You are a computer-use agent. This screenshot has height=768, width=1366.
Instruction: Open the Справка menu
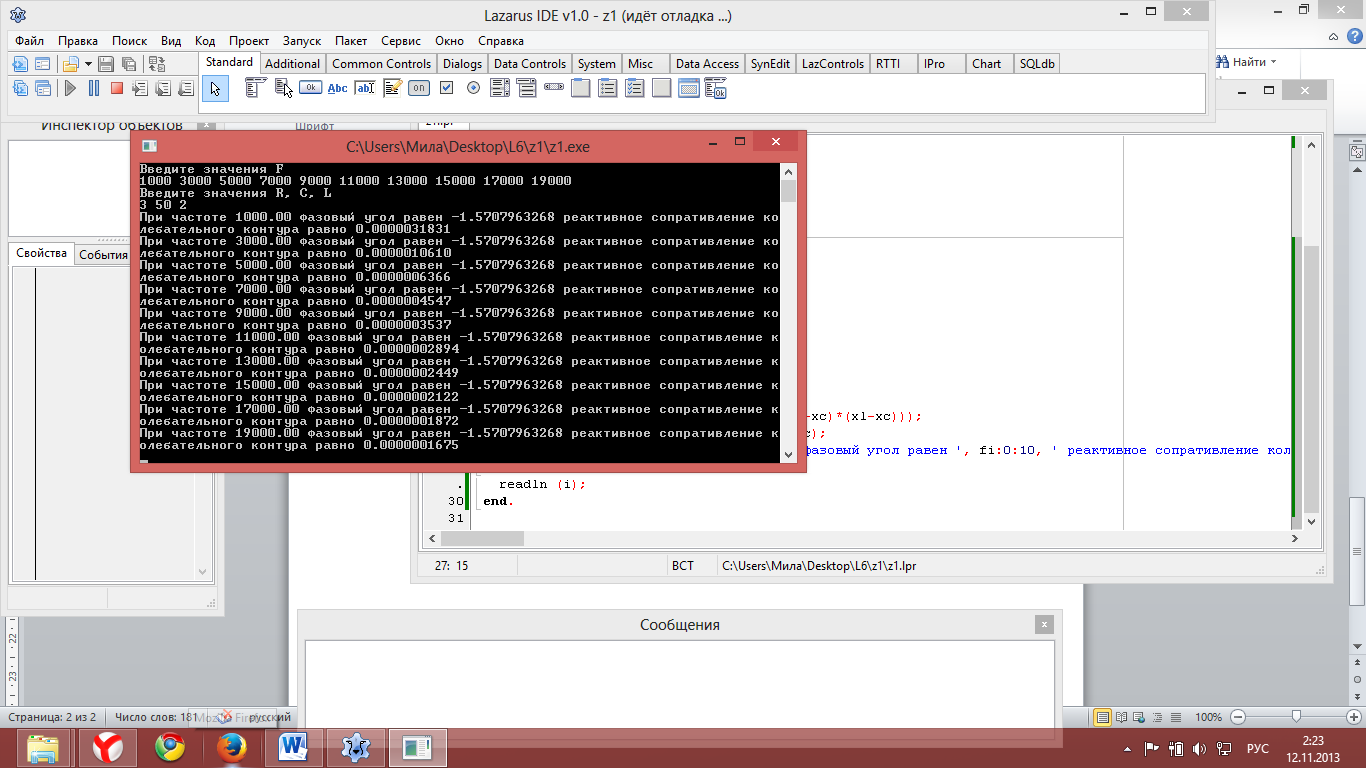501,41
